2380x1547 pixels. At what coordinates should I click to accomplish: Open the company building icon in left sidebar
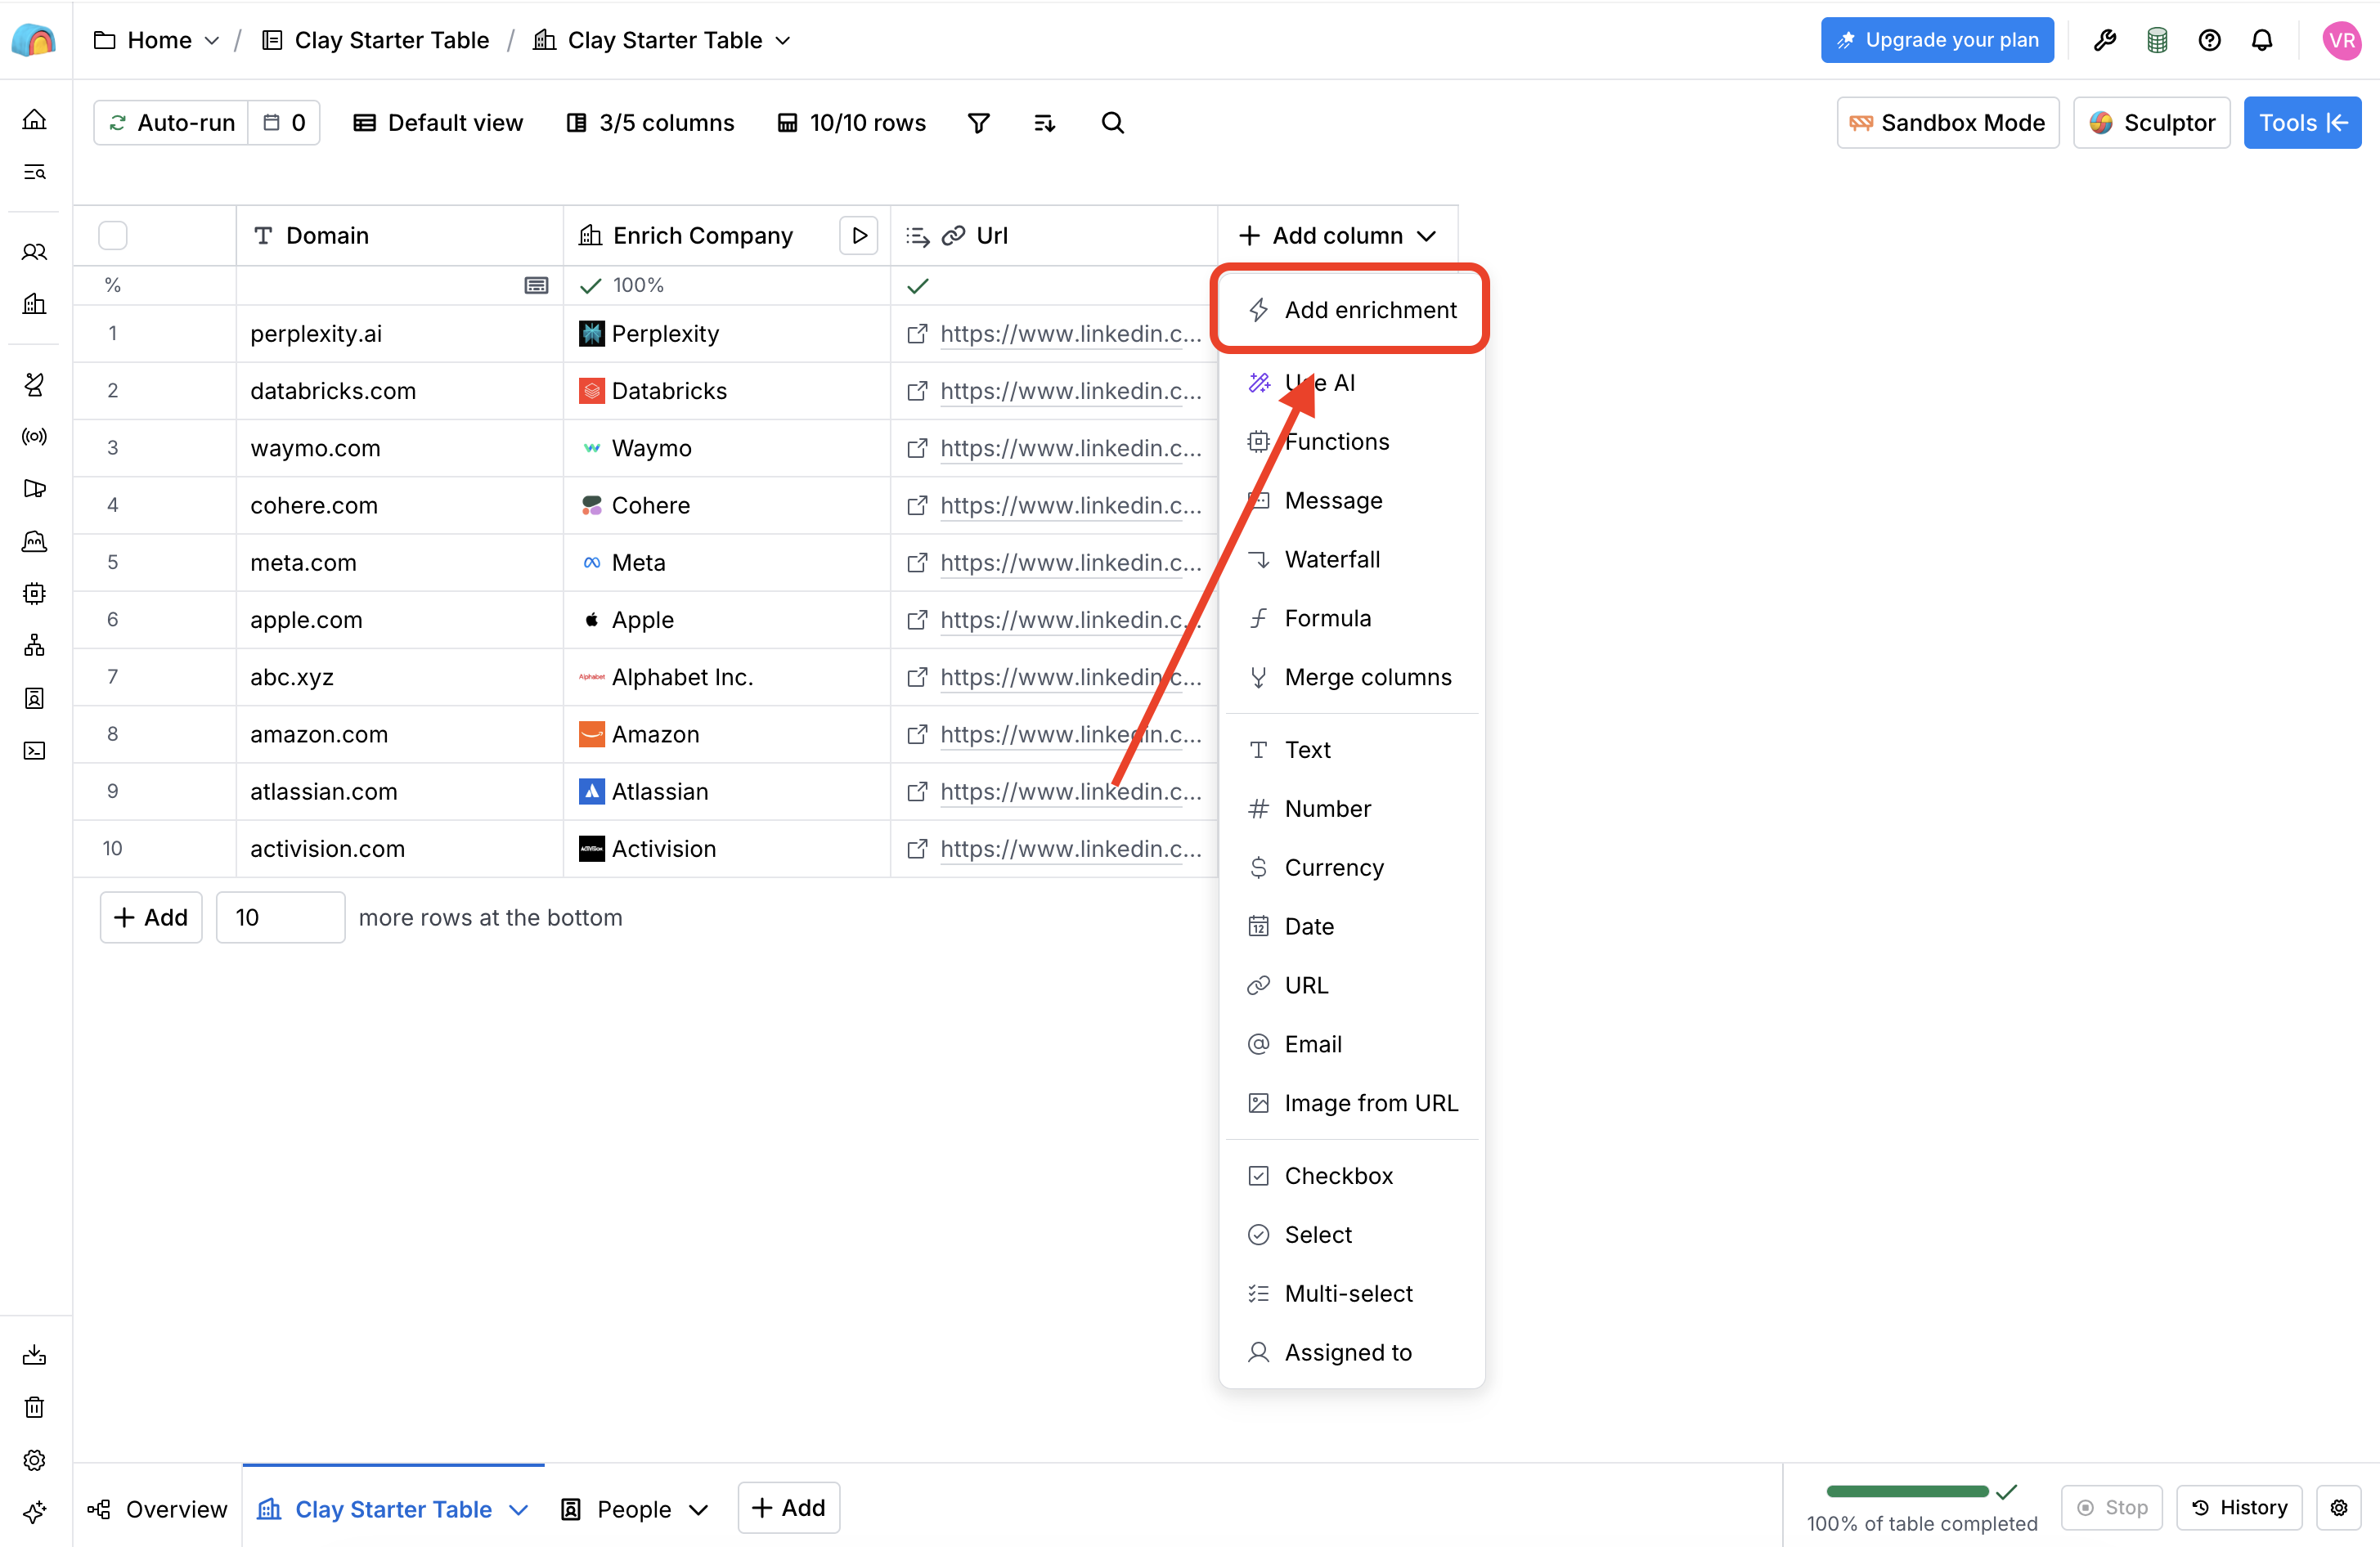tap(34, 304)
